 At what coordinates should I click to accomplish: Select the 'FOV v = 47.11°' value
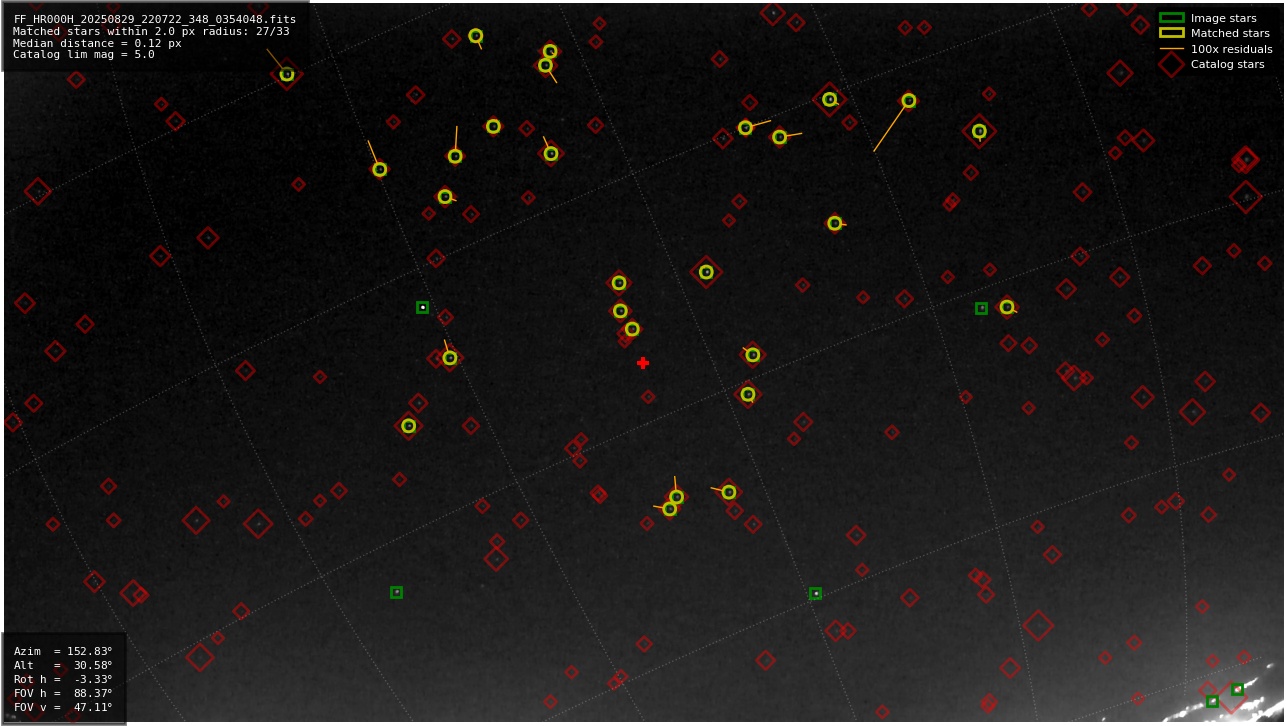tap(63, 708)
